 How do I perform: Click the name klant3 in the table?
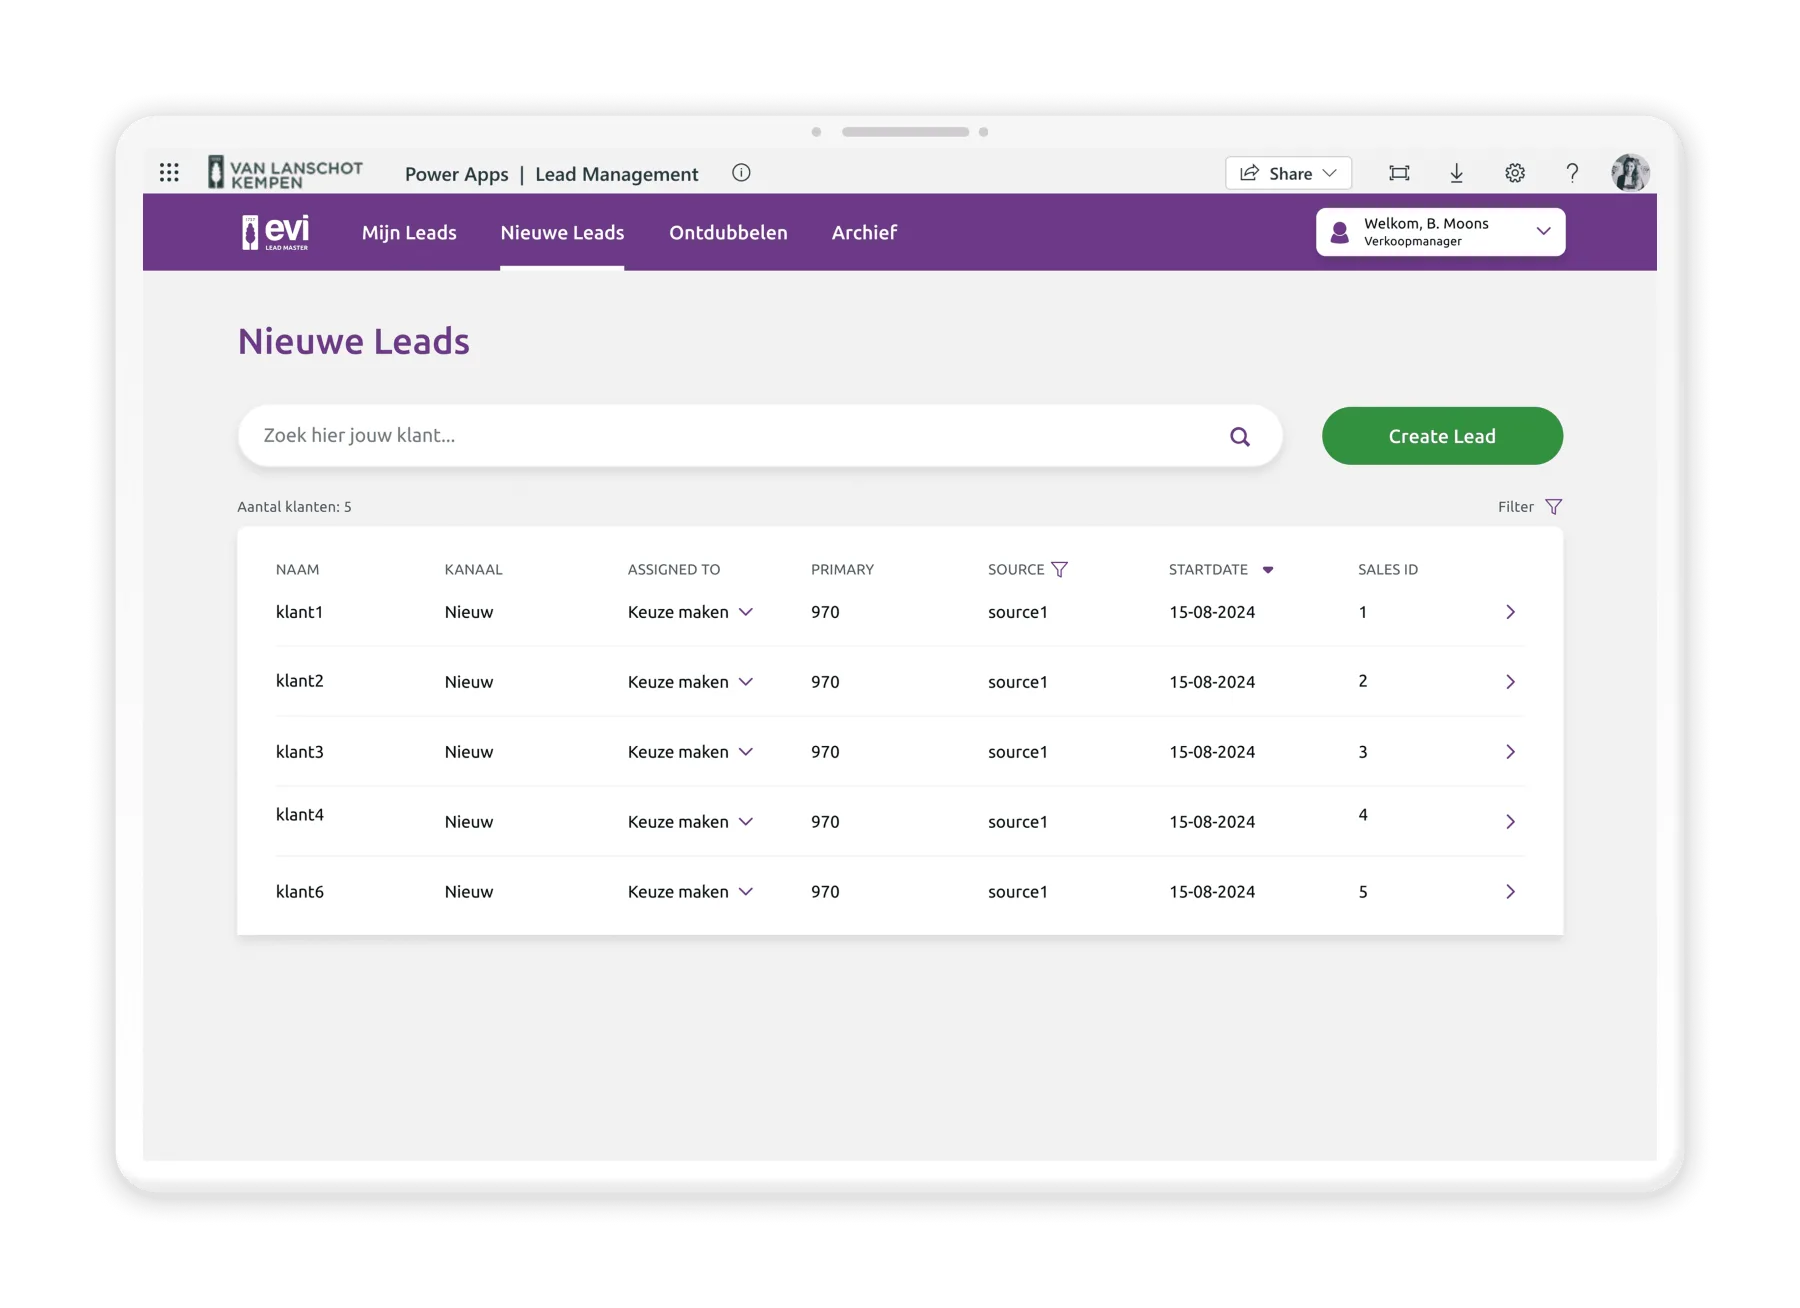[299, 752]
